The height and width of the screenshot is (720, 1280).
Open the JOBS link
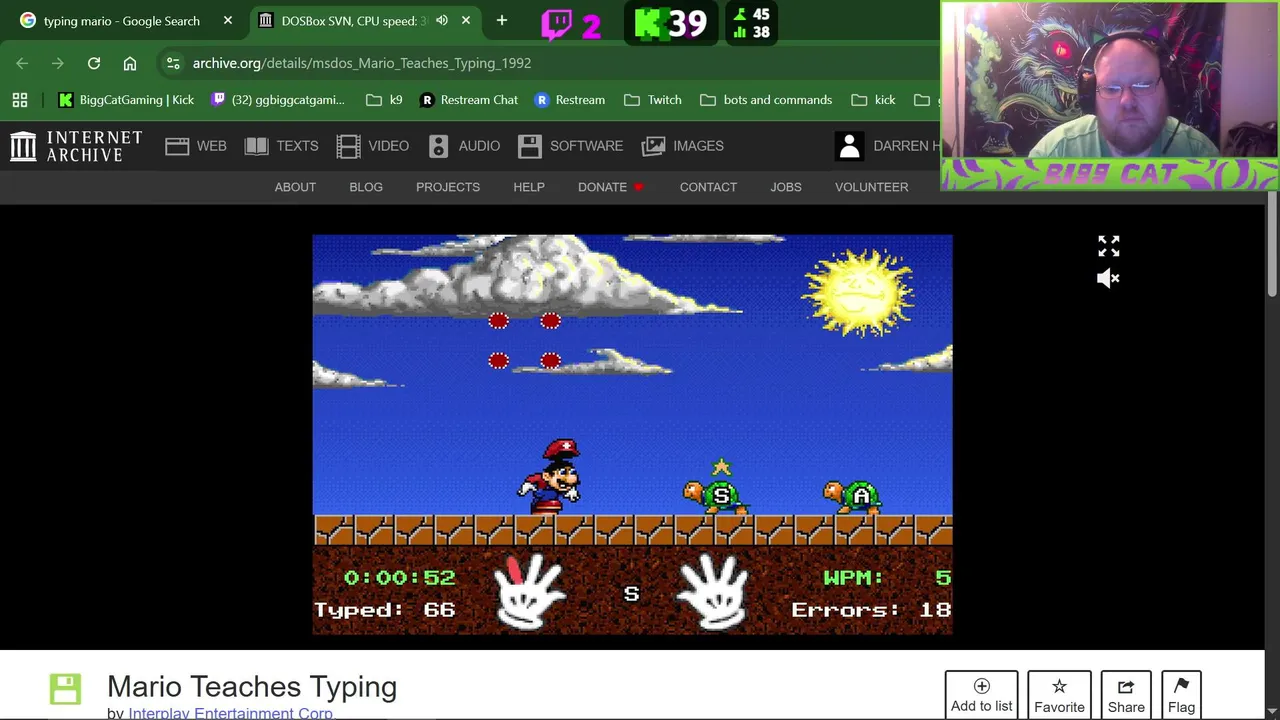[786, 187]
